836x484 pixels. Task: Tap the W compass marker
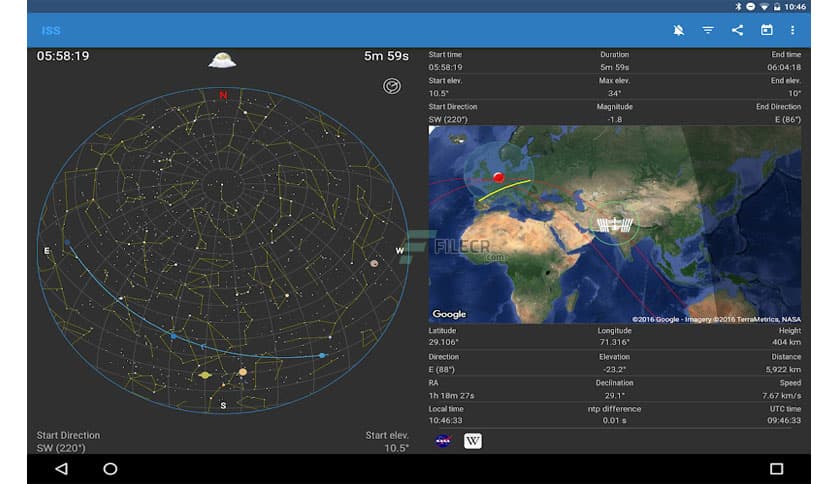click(x=399, y=251)
